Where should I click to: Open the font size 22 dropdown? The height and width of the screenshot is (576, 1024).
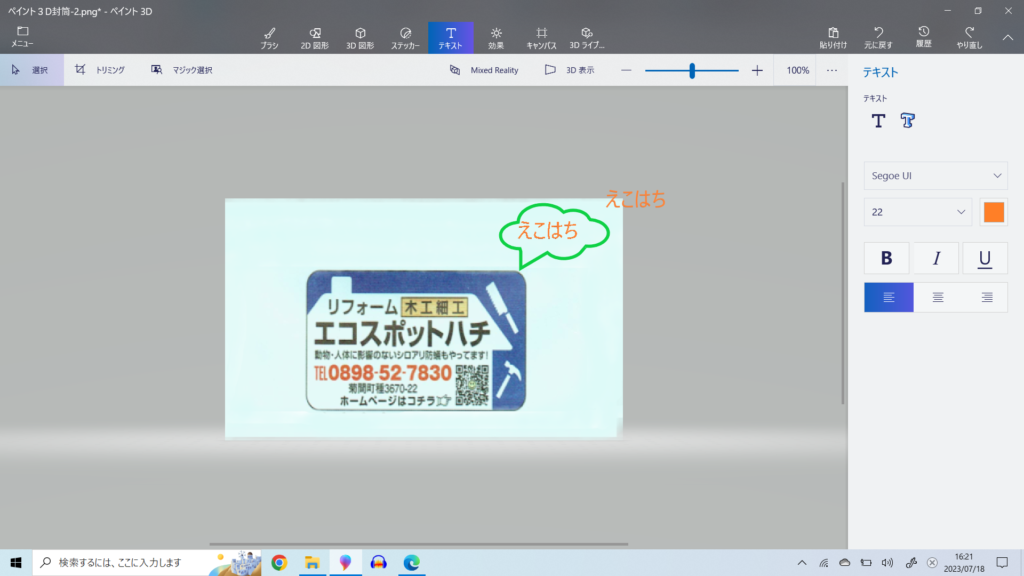918,212
